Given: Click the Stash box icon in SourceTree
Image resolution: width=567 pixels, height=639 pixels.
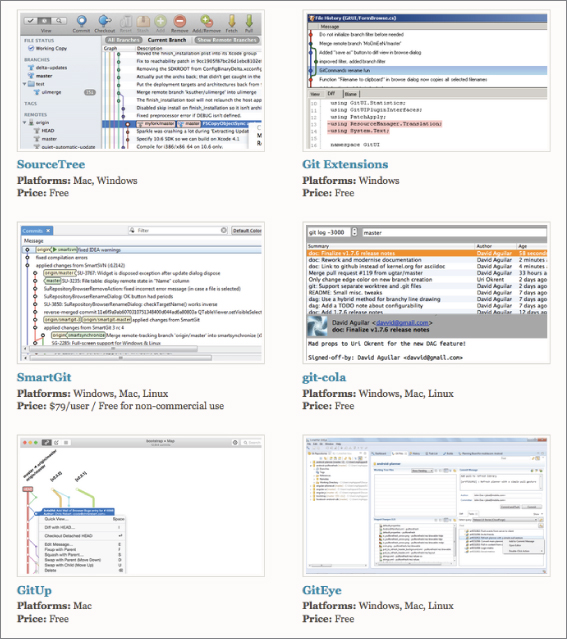Looking at the screenshot, I should [143, 21].
